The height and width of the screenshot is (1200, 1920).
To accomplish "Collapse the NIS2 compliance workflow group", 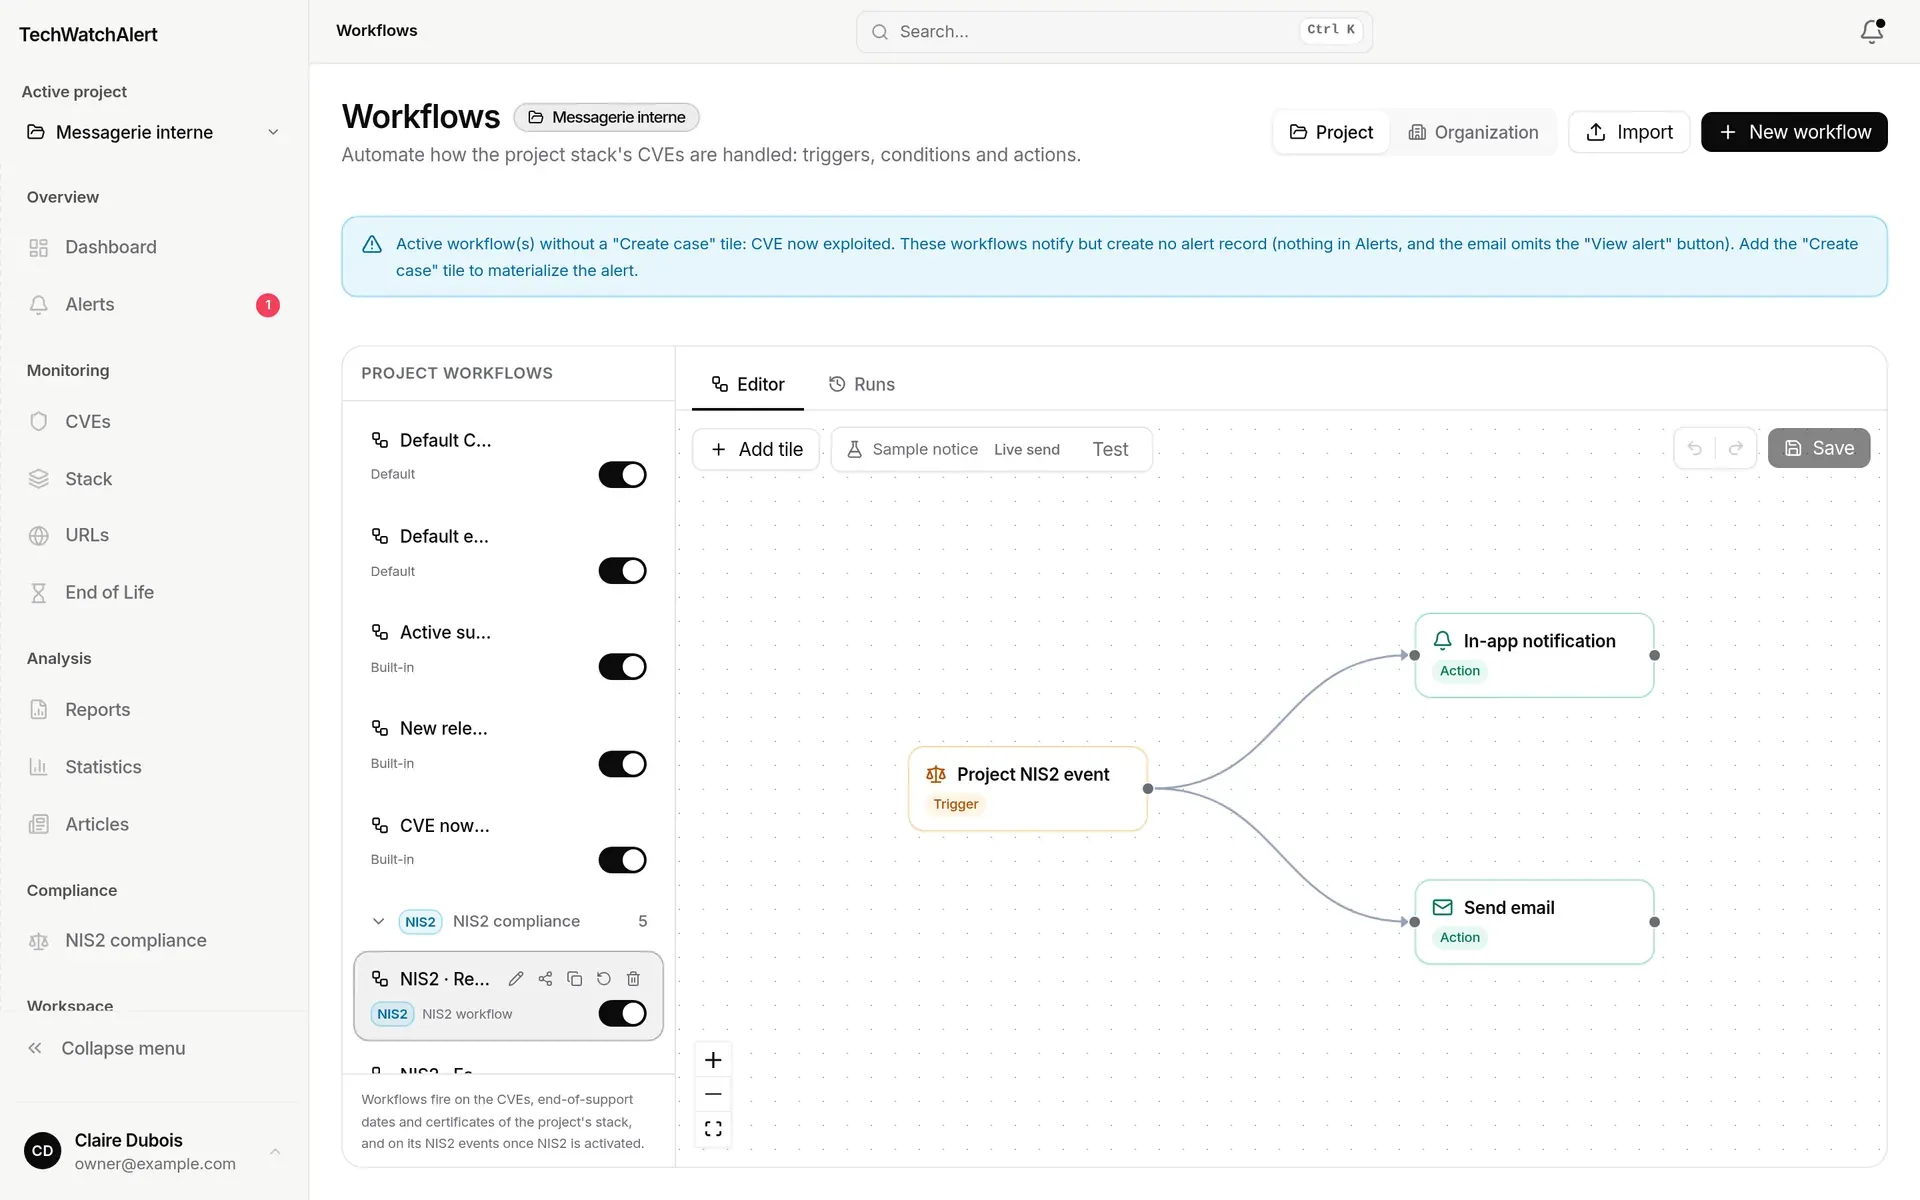I will click(379, 921).
